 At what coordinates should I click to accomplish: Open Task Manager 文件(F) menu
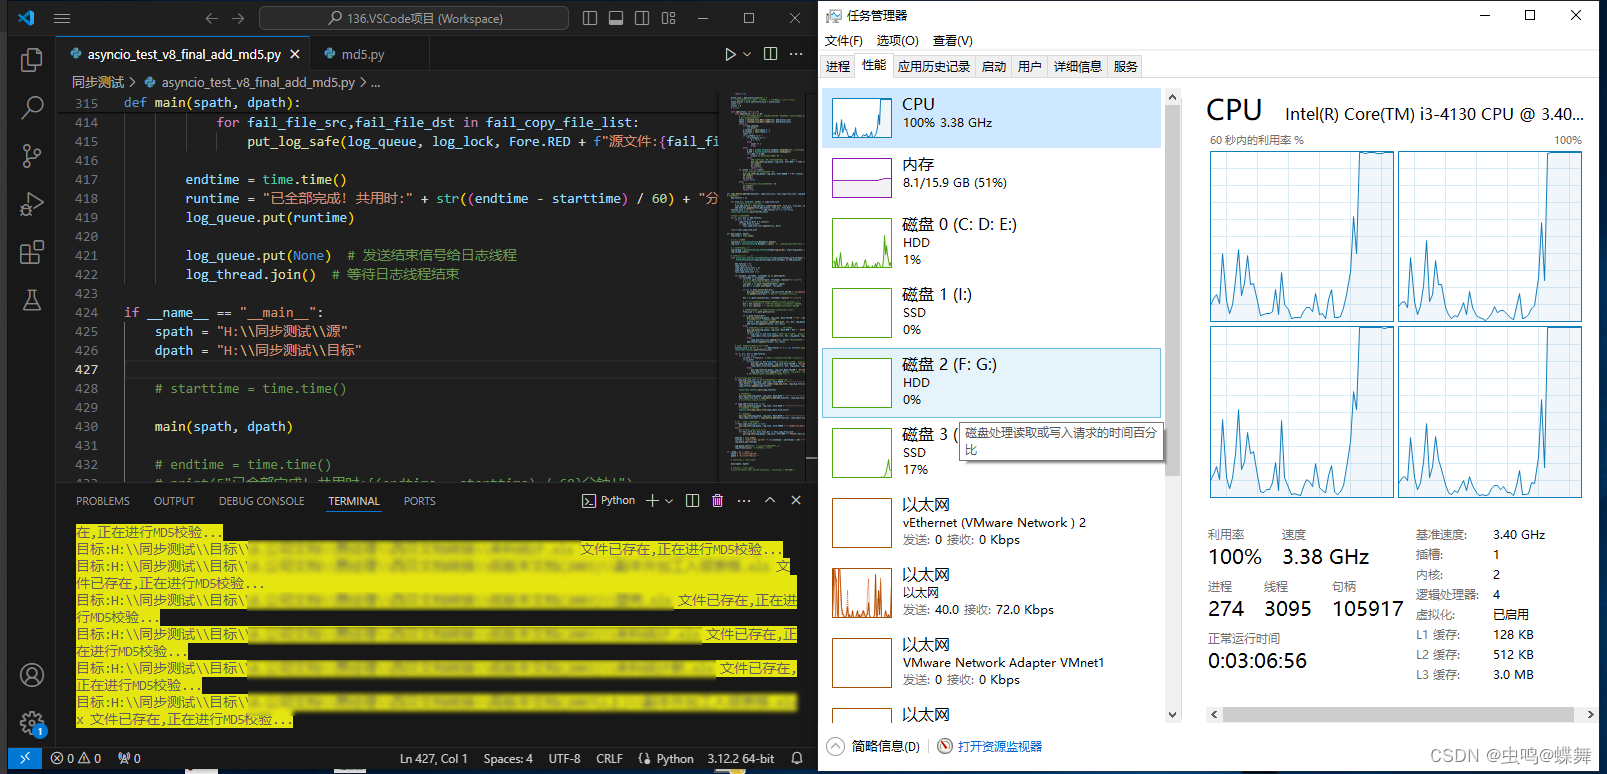843,40
